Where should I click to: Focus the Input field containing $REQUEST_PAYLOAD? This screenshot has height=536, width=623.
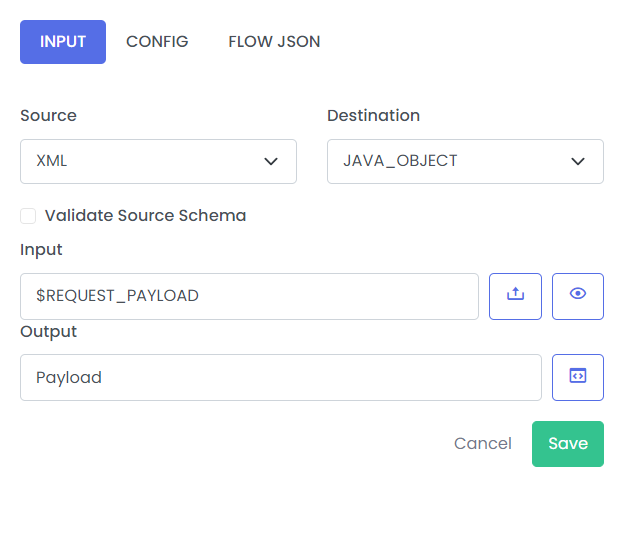pyautogui.click(x=249, y=296)
